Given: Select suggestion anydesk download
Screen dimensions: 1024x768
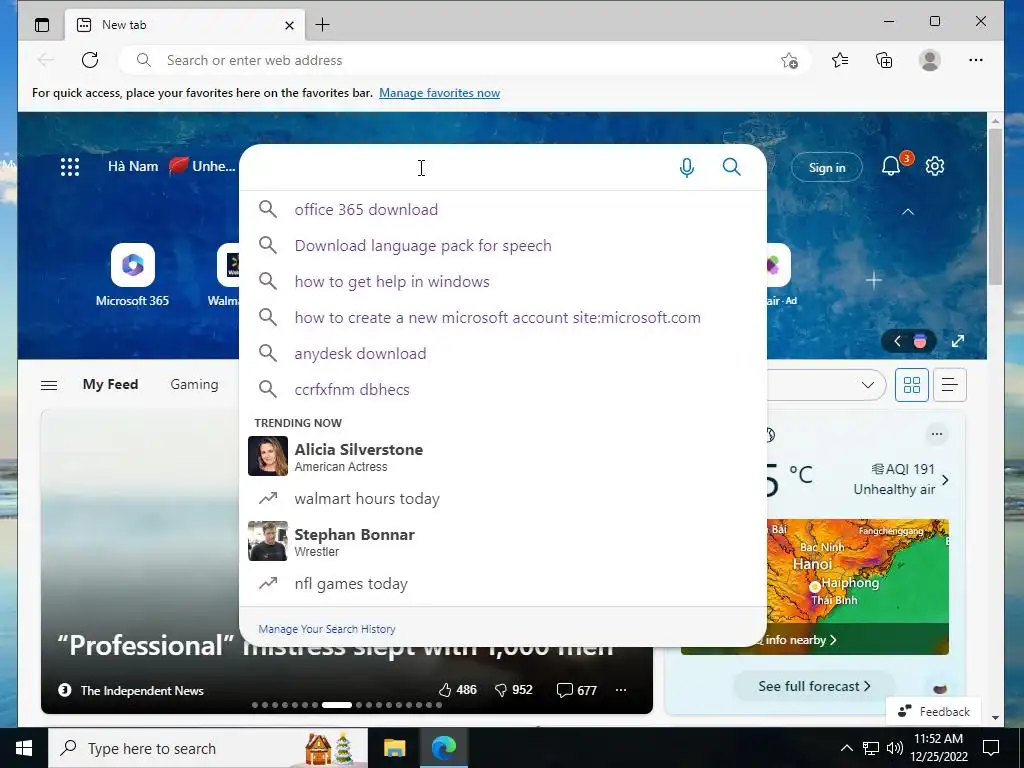Looking at the screenshot, I should tap(502, 353).
